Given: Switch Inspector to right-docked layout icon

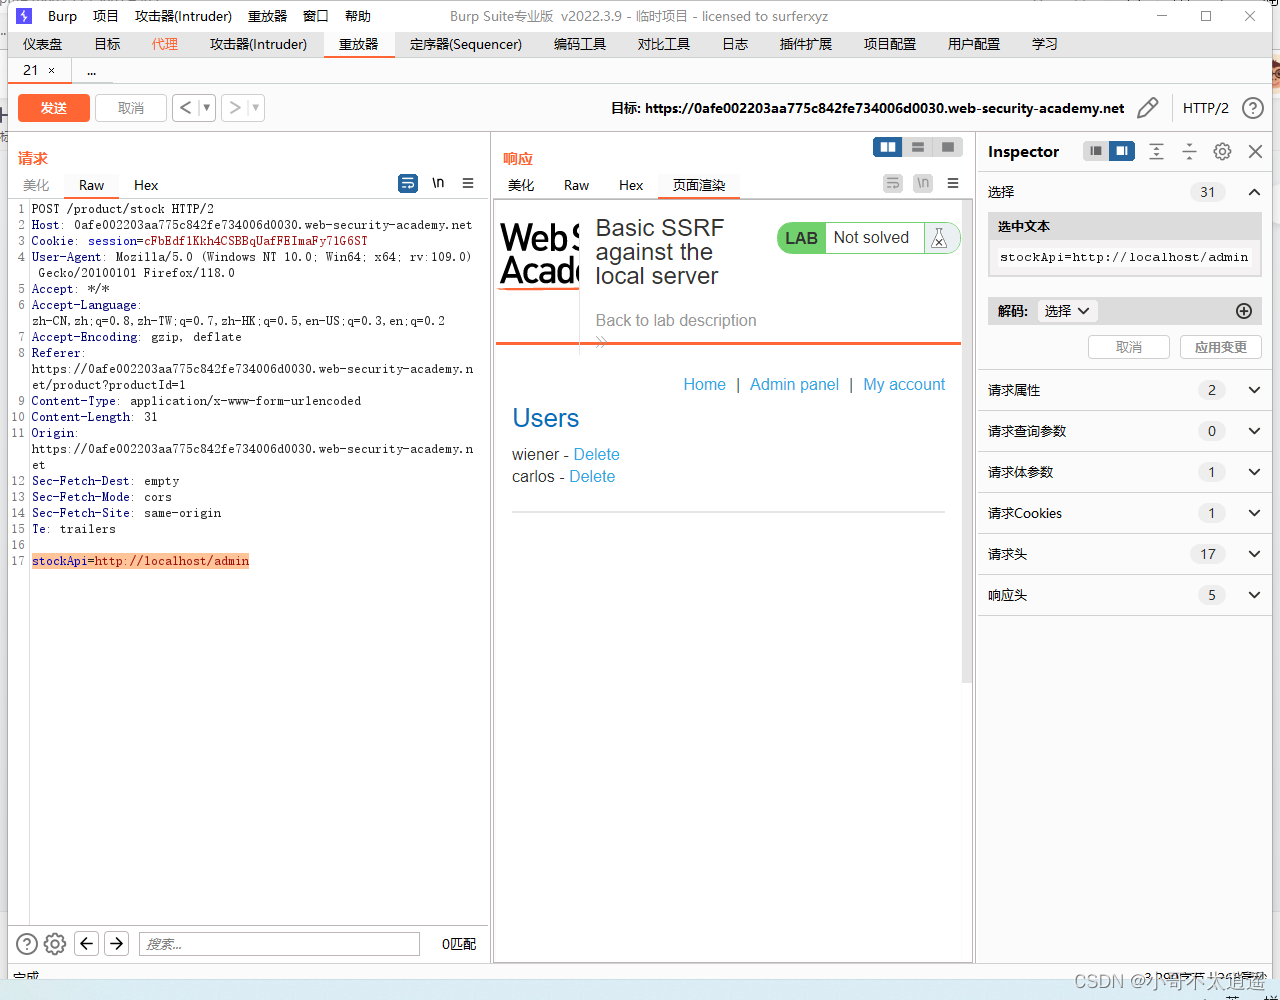Looking at the screenshot, I should (x=1122, y=151).
